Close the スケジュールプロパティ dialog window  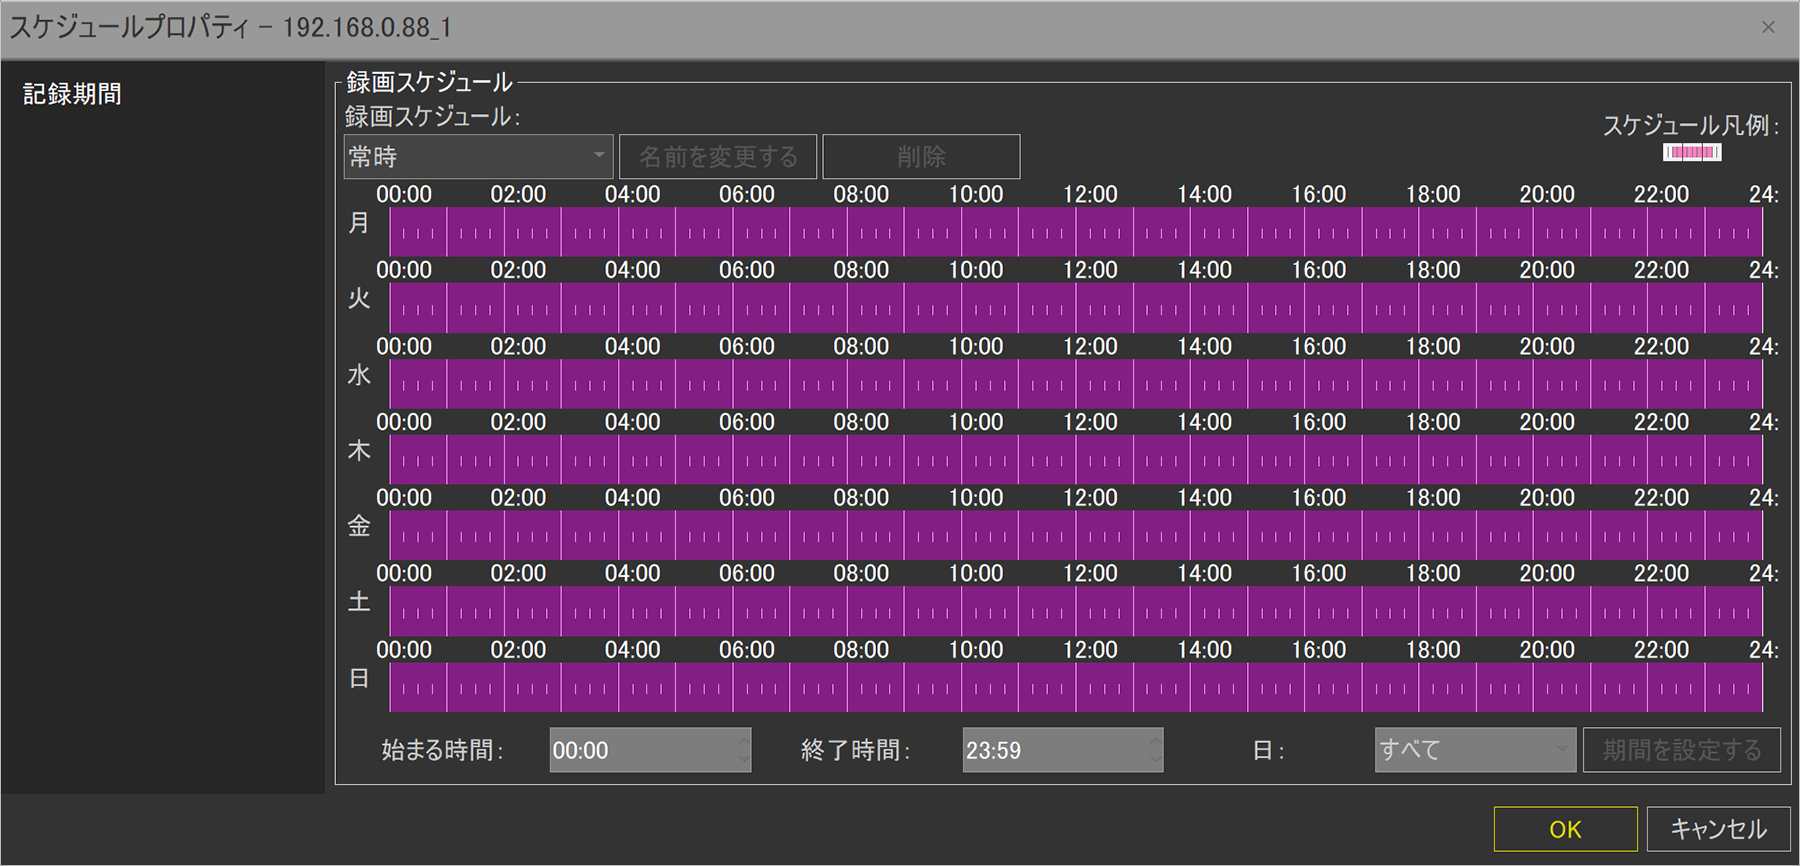[1768, 27]
